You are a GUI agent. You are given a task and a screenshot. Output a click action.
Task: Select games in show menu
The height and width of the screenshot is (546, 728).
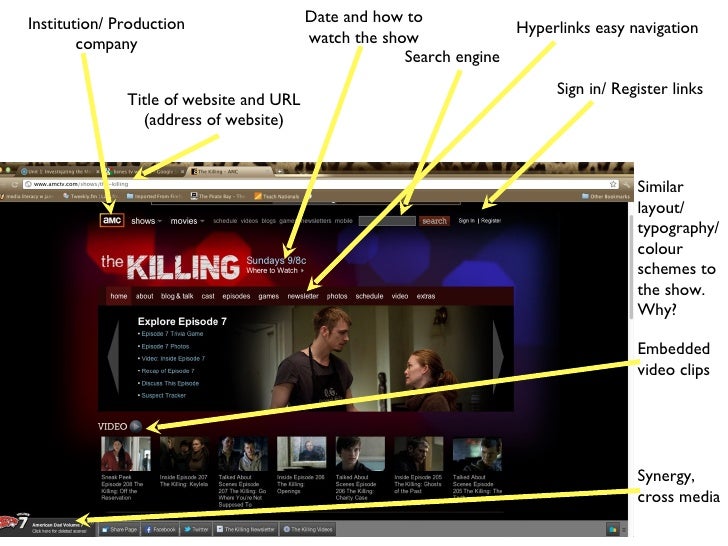pos(268,296)
